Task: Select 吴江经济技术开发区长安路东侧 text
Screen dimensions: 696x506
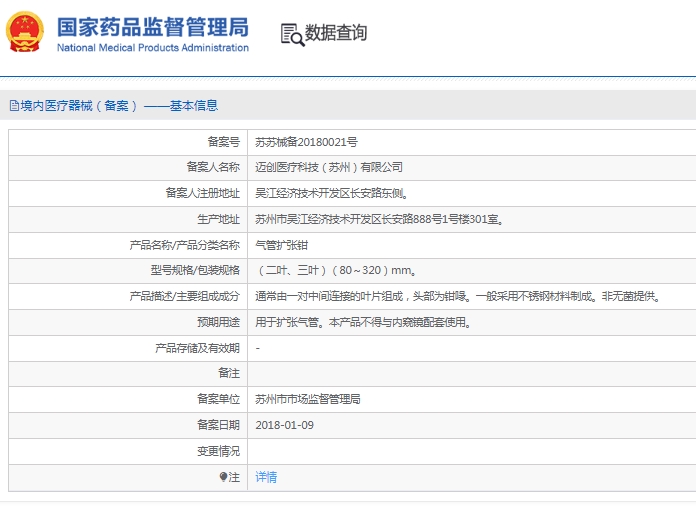Action: (x=332, y=193)
